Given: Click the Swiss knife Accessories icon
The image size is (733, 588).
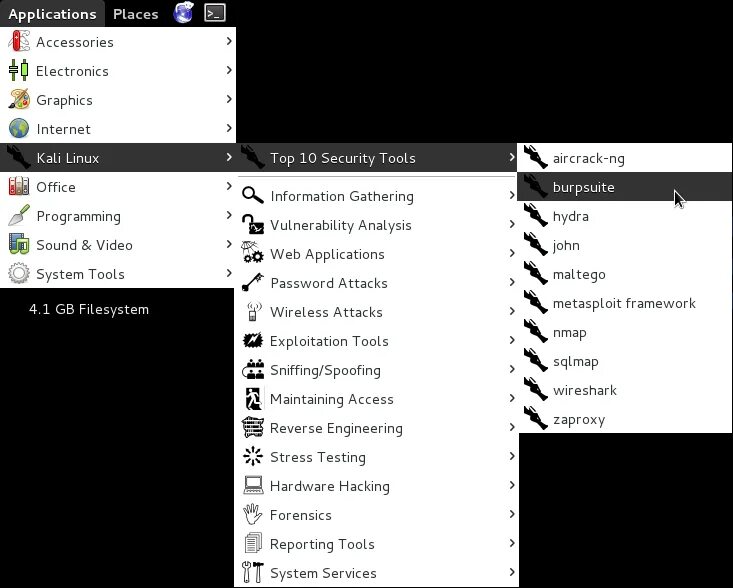Looking at the screenshot, I should (x=19, y=42).
